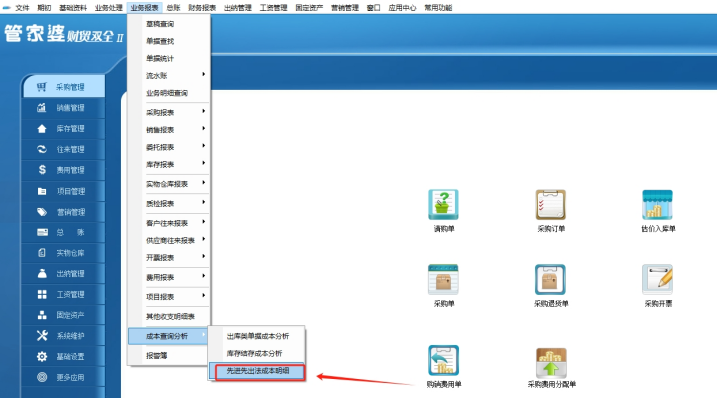The width and height of the screenshot is (718, 398).
Task: Open the 采购订单 clipboard icon
Action: (x=550, y=205)
